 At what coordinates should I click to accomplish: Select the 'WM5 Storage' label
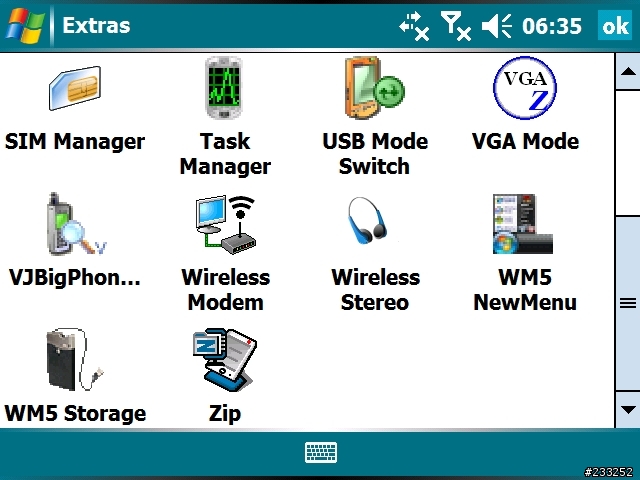(x=75, y=413)
